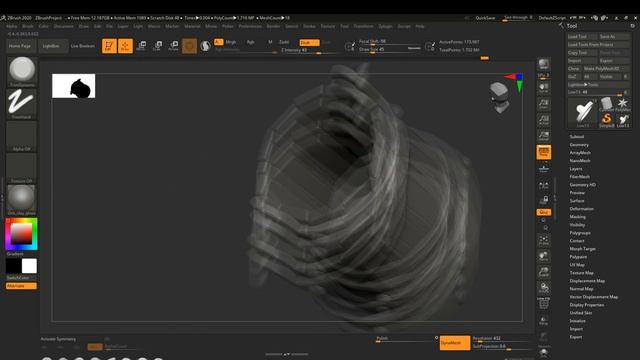The image size is (640, 360).
Task: Open the Preferences menu
Action: 250,26
